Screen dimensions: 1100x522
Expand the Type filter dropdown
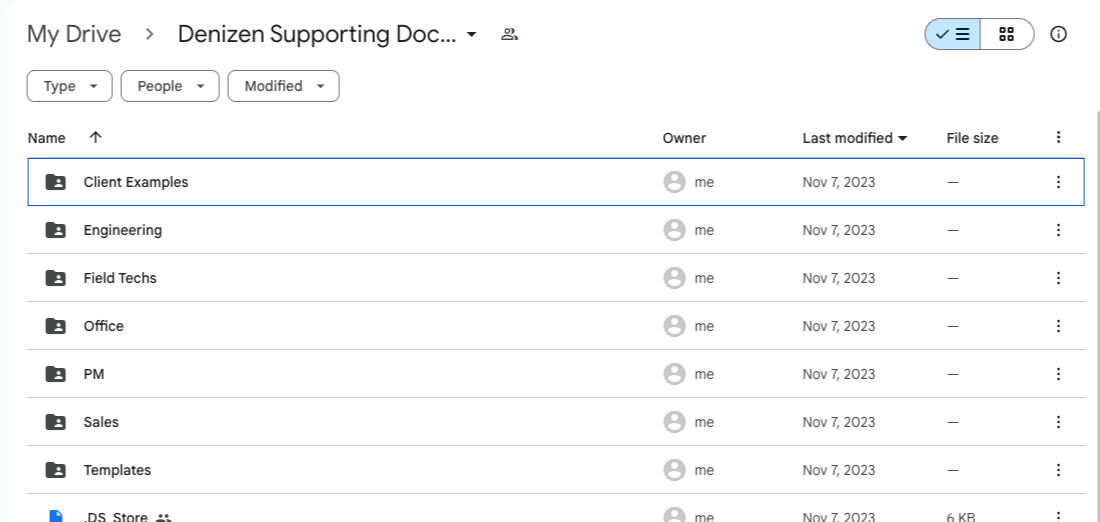tap(69, 86)
